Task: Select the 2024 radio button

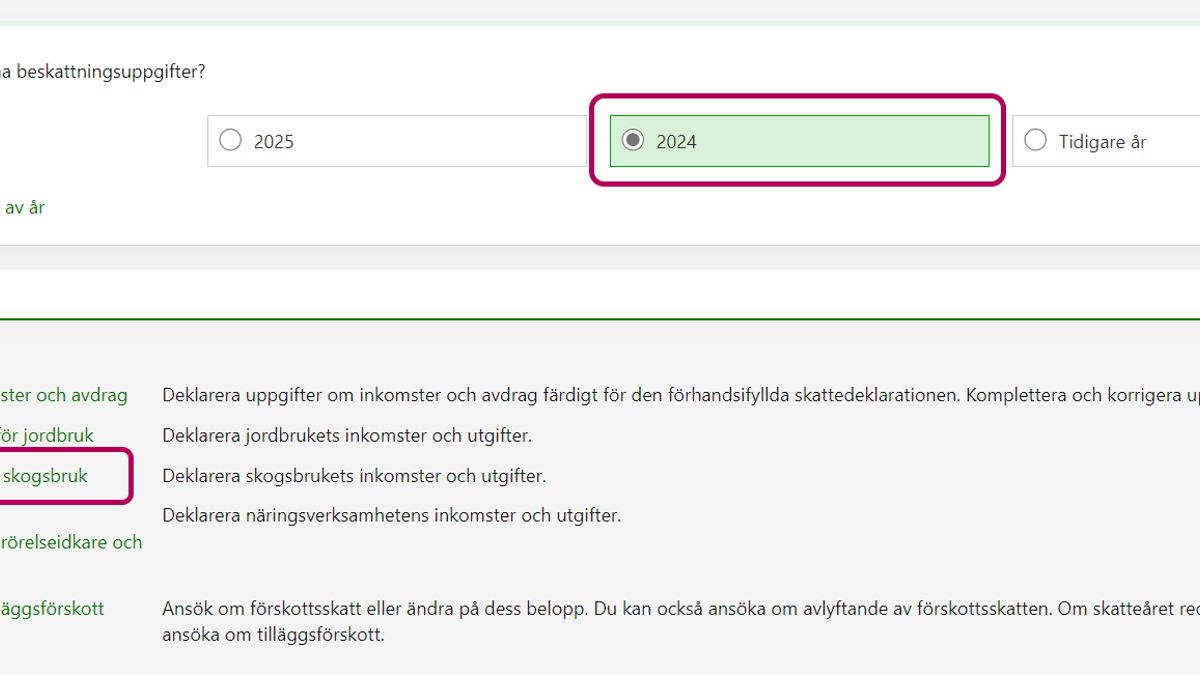Action: (633, 140)
